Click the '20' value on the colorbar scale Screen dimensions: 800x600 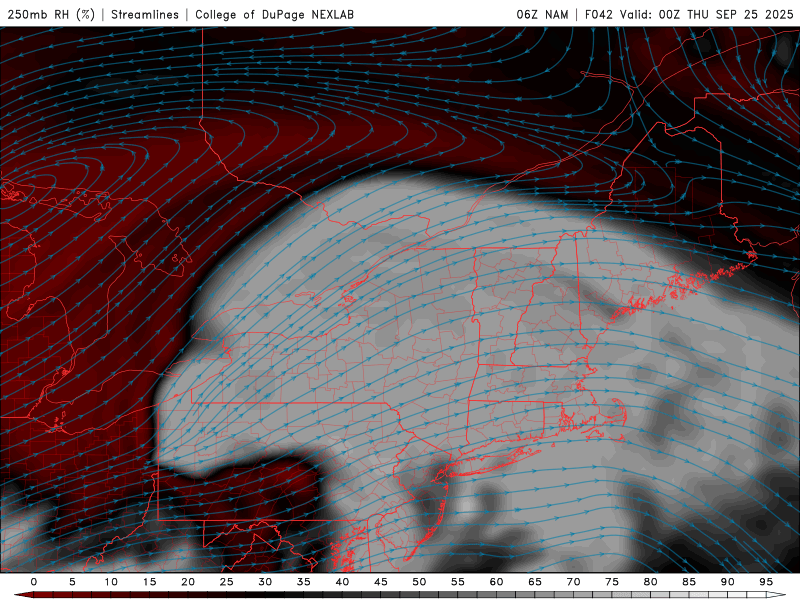(x=188, y=582)
